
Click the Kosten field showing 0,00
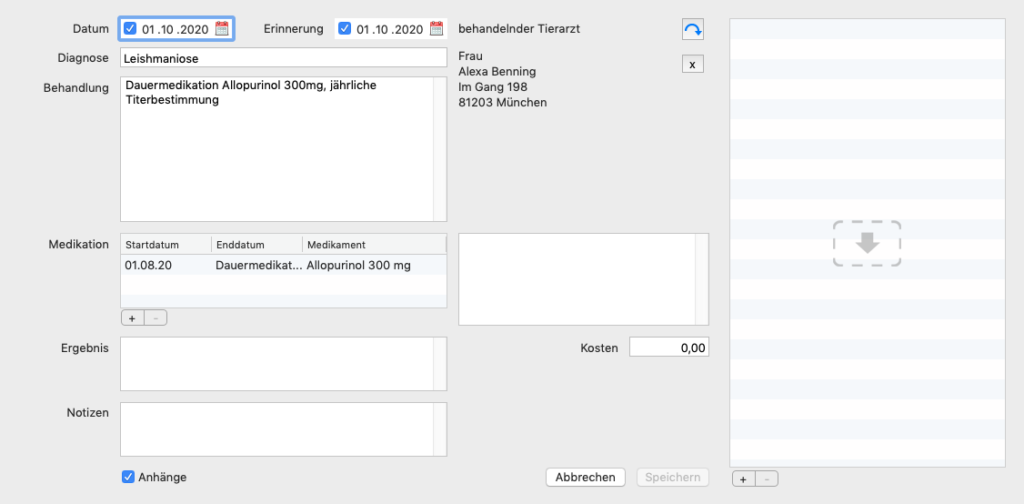click(669, 348)
